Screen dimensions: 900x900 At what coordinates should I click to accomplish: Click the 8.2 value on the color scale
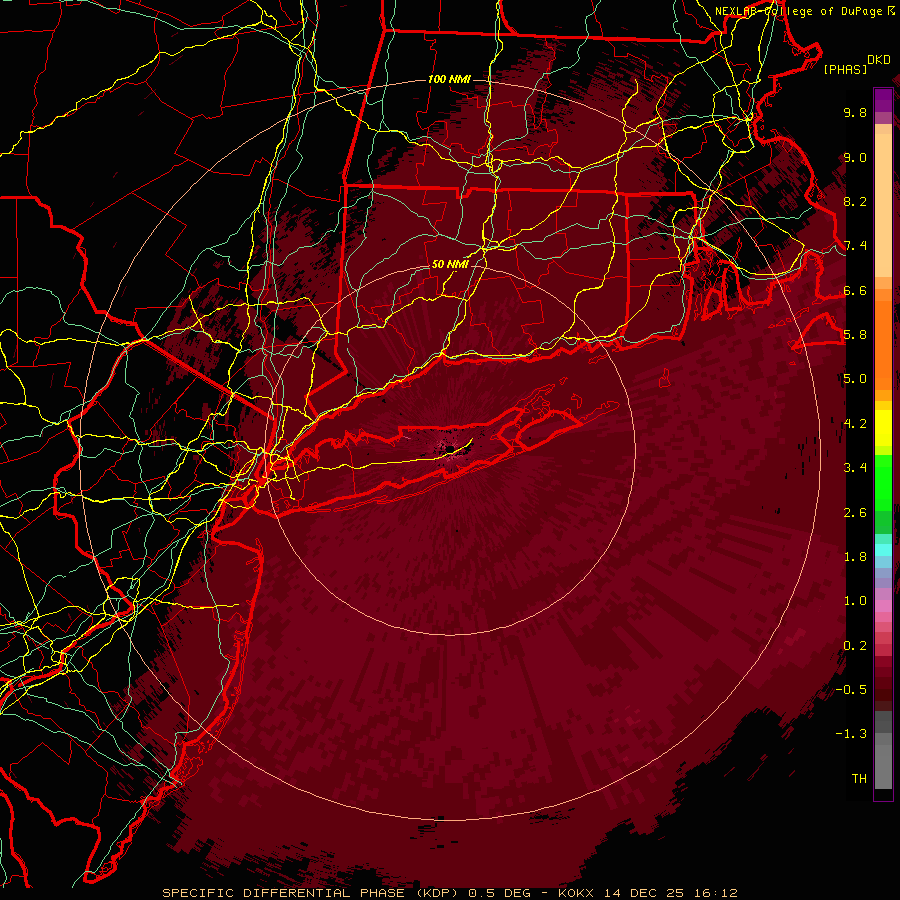855,201
